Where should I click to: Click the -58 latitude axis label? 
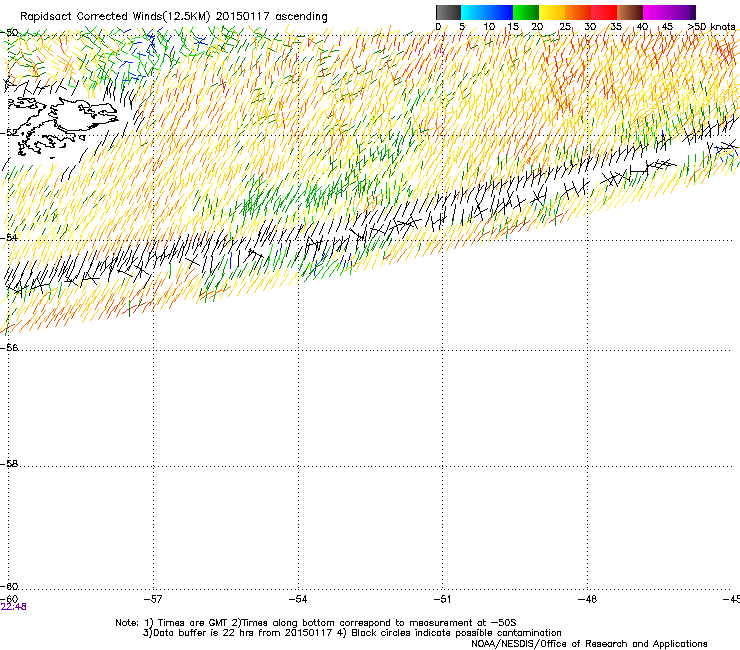point(9,464)
